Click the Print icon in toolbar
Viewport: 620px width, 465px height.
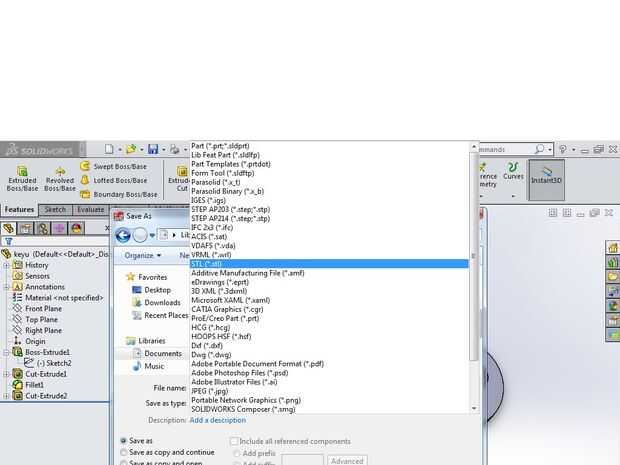[x=174, y=149]
